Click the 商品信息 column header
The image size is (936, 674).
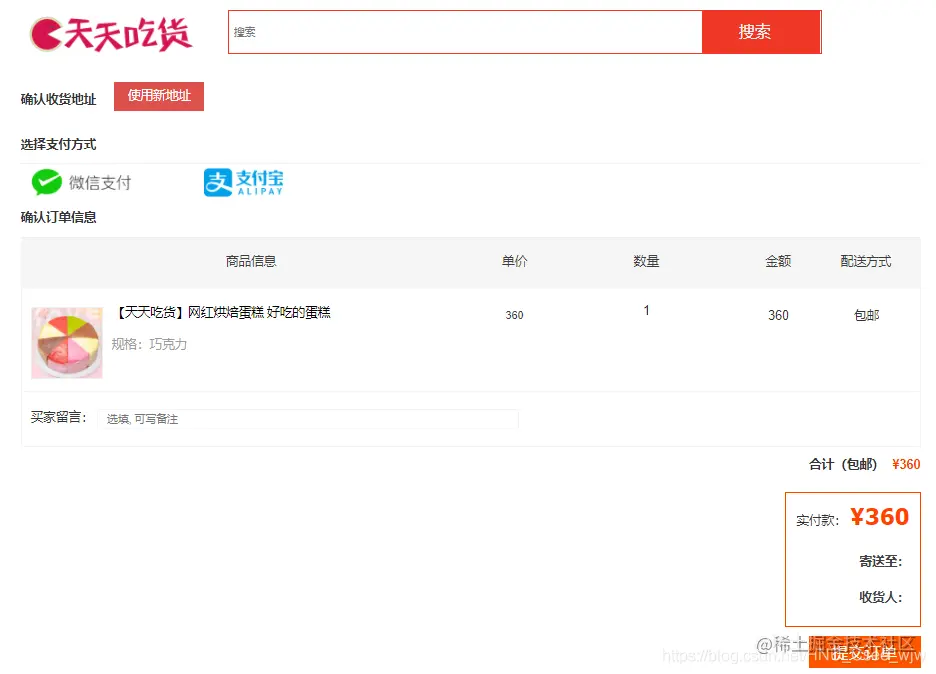[x=251, y=261]
